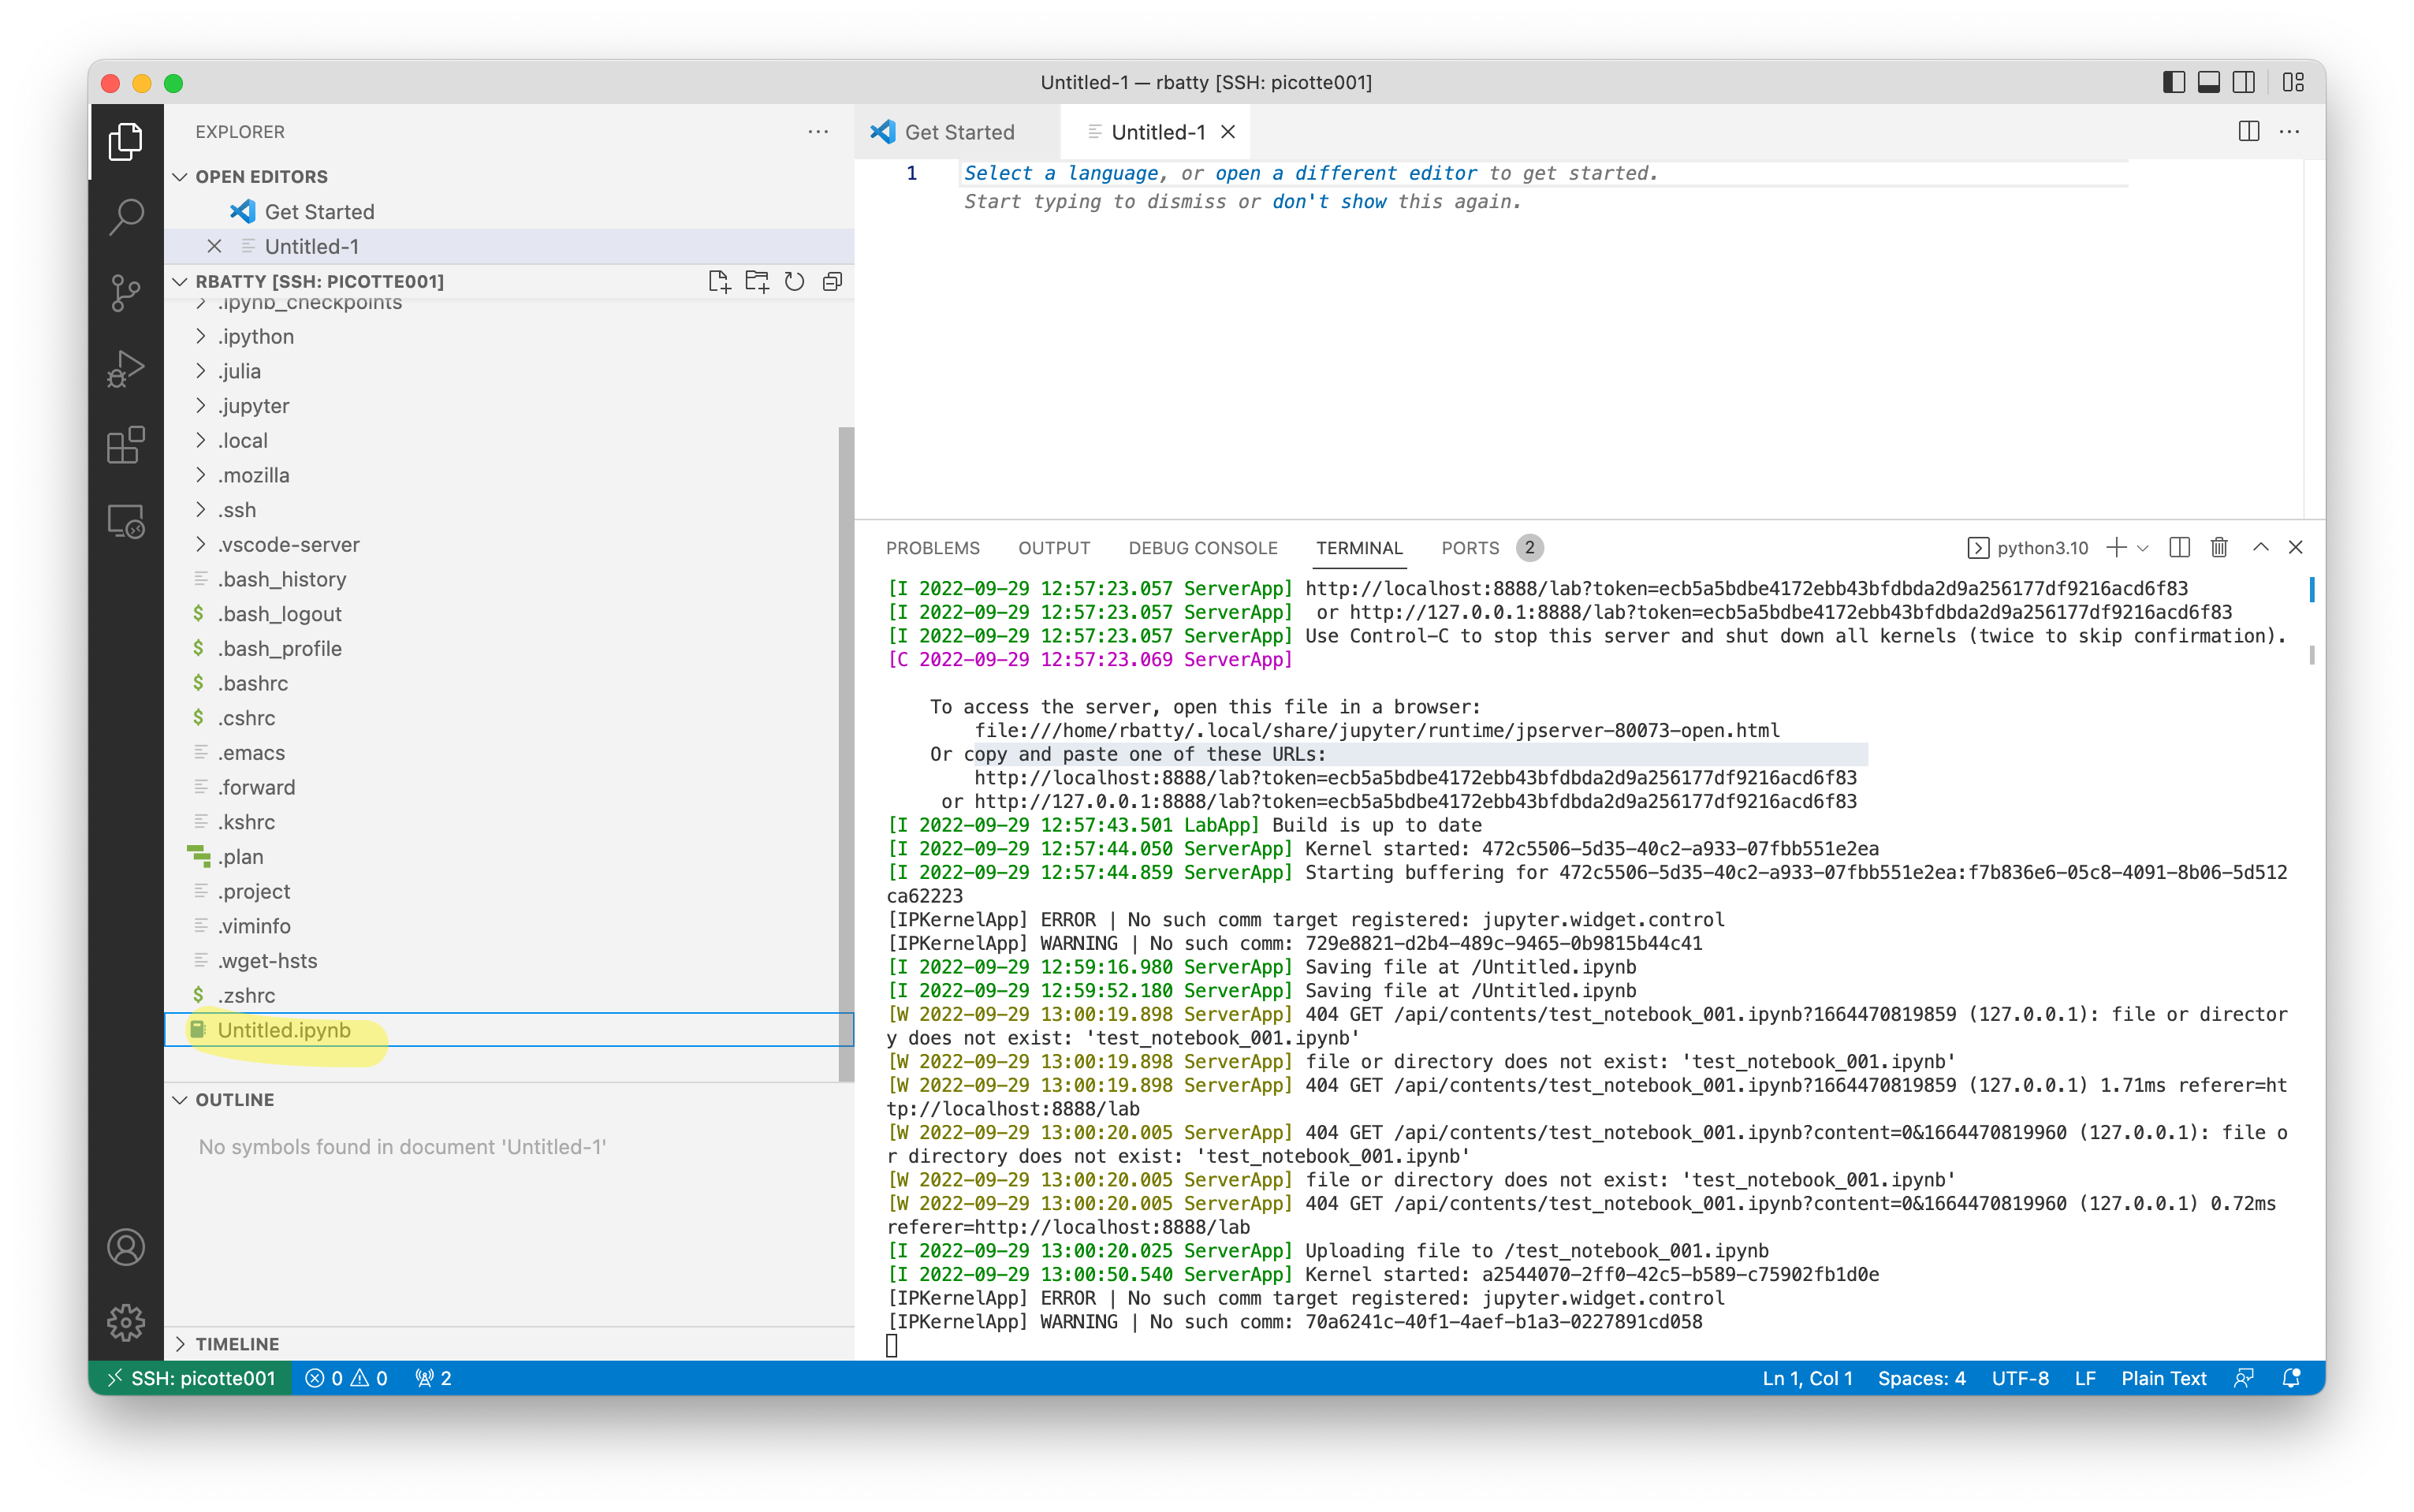
Task: Change language mode from Plain Text
Action: click(2163, 1378)
